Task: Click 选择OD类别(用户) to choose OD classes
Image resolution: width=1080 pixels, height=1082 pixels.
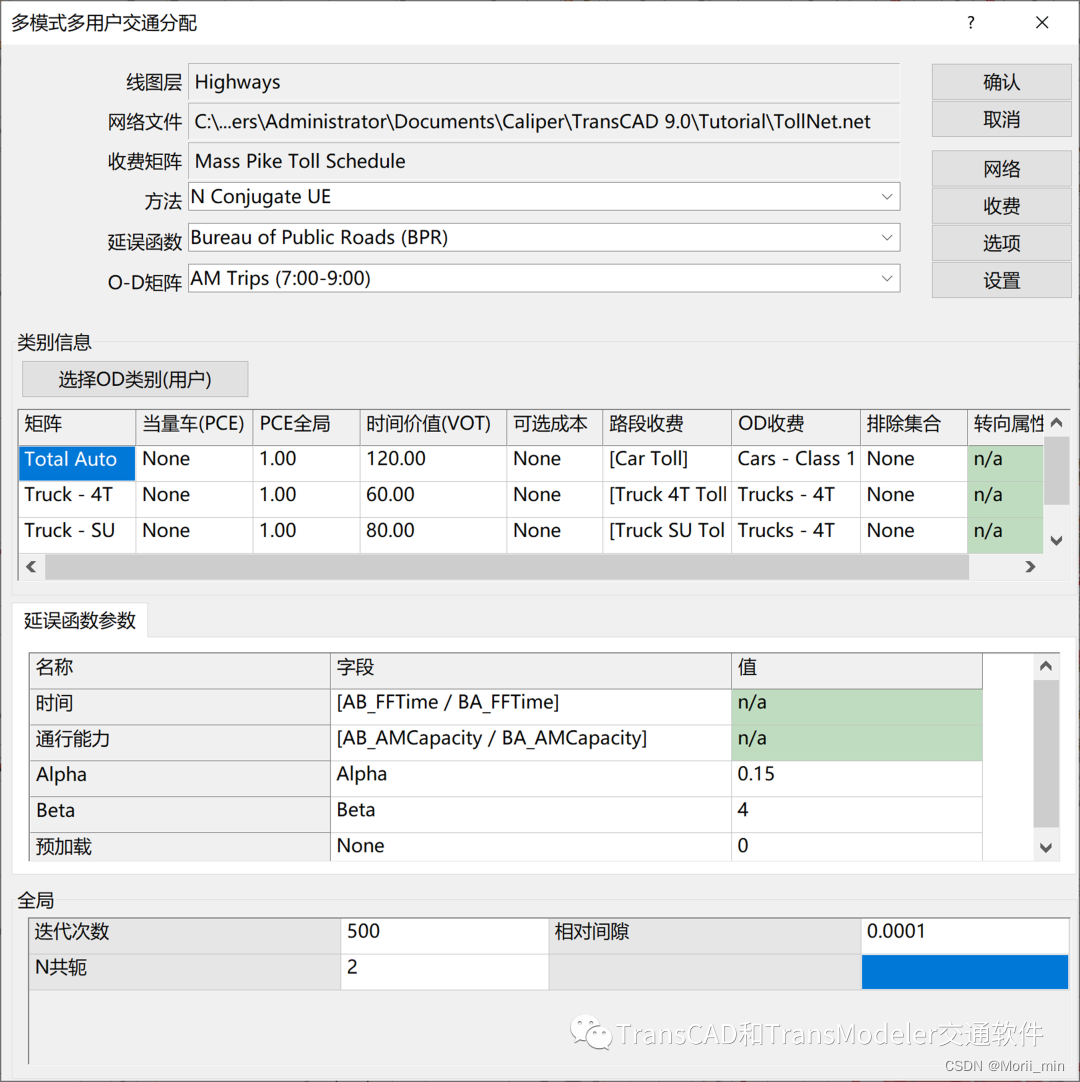Action: pos(134,379)
